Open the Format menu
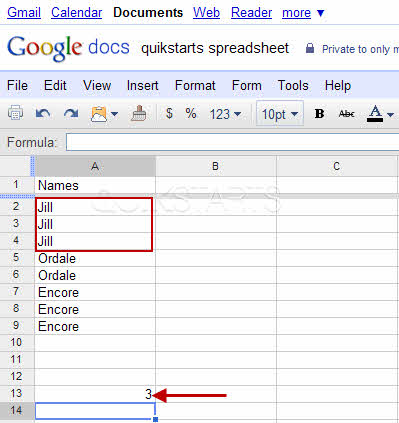Screen dimensions: 399x423 coord(195,86)
